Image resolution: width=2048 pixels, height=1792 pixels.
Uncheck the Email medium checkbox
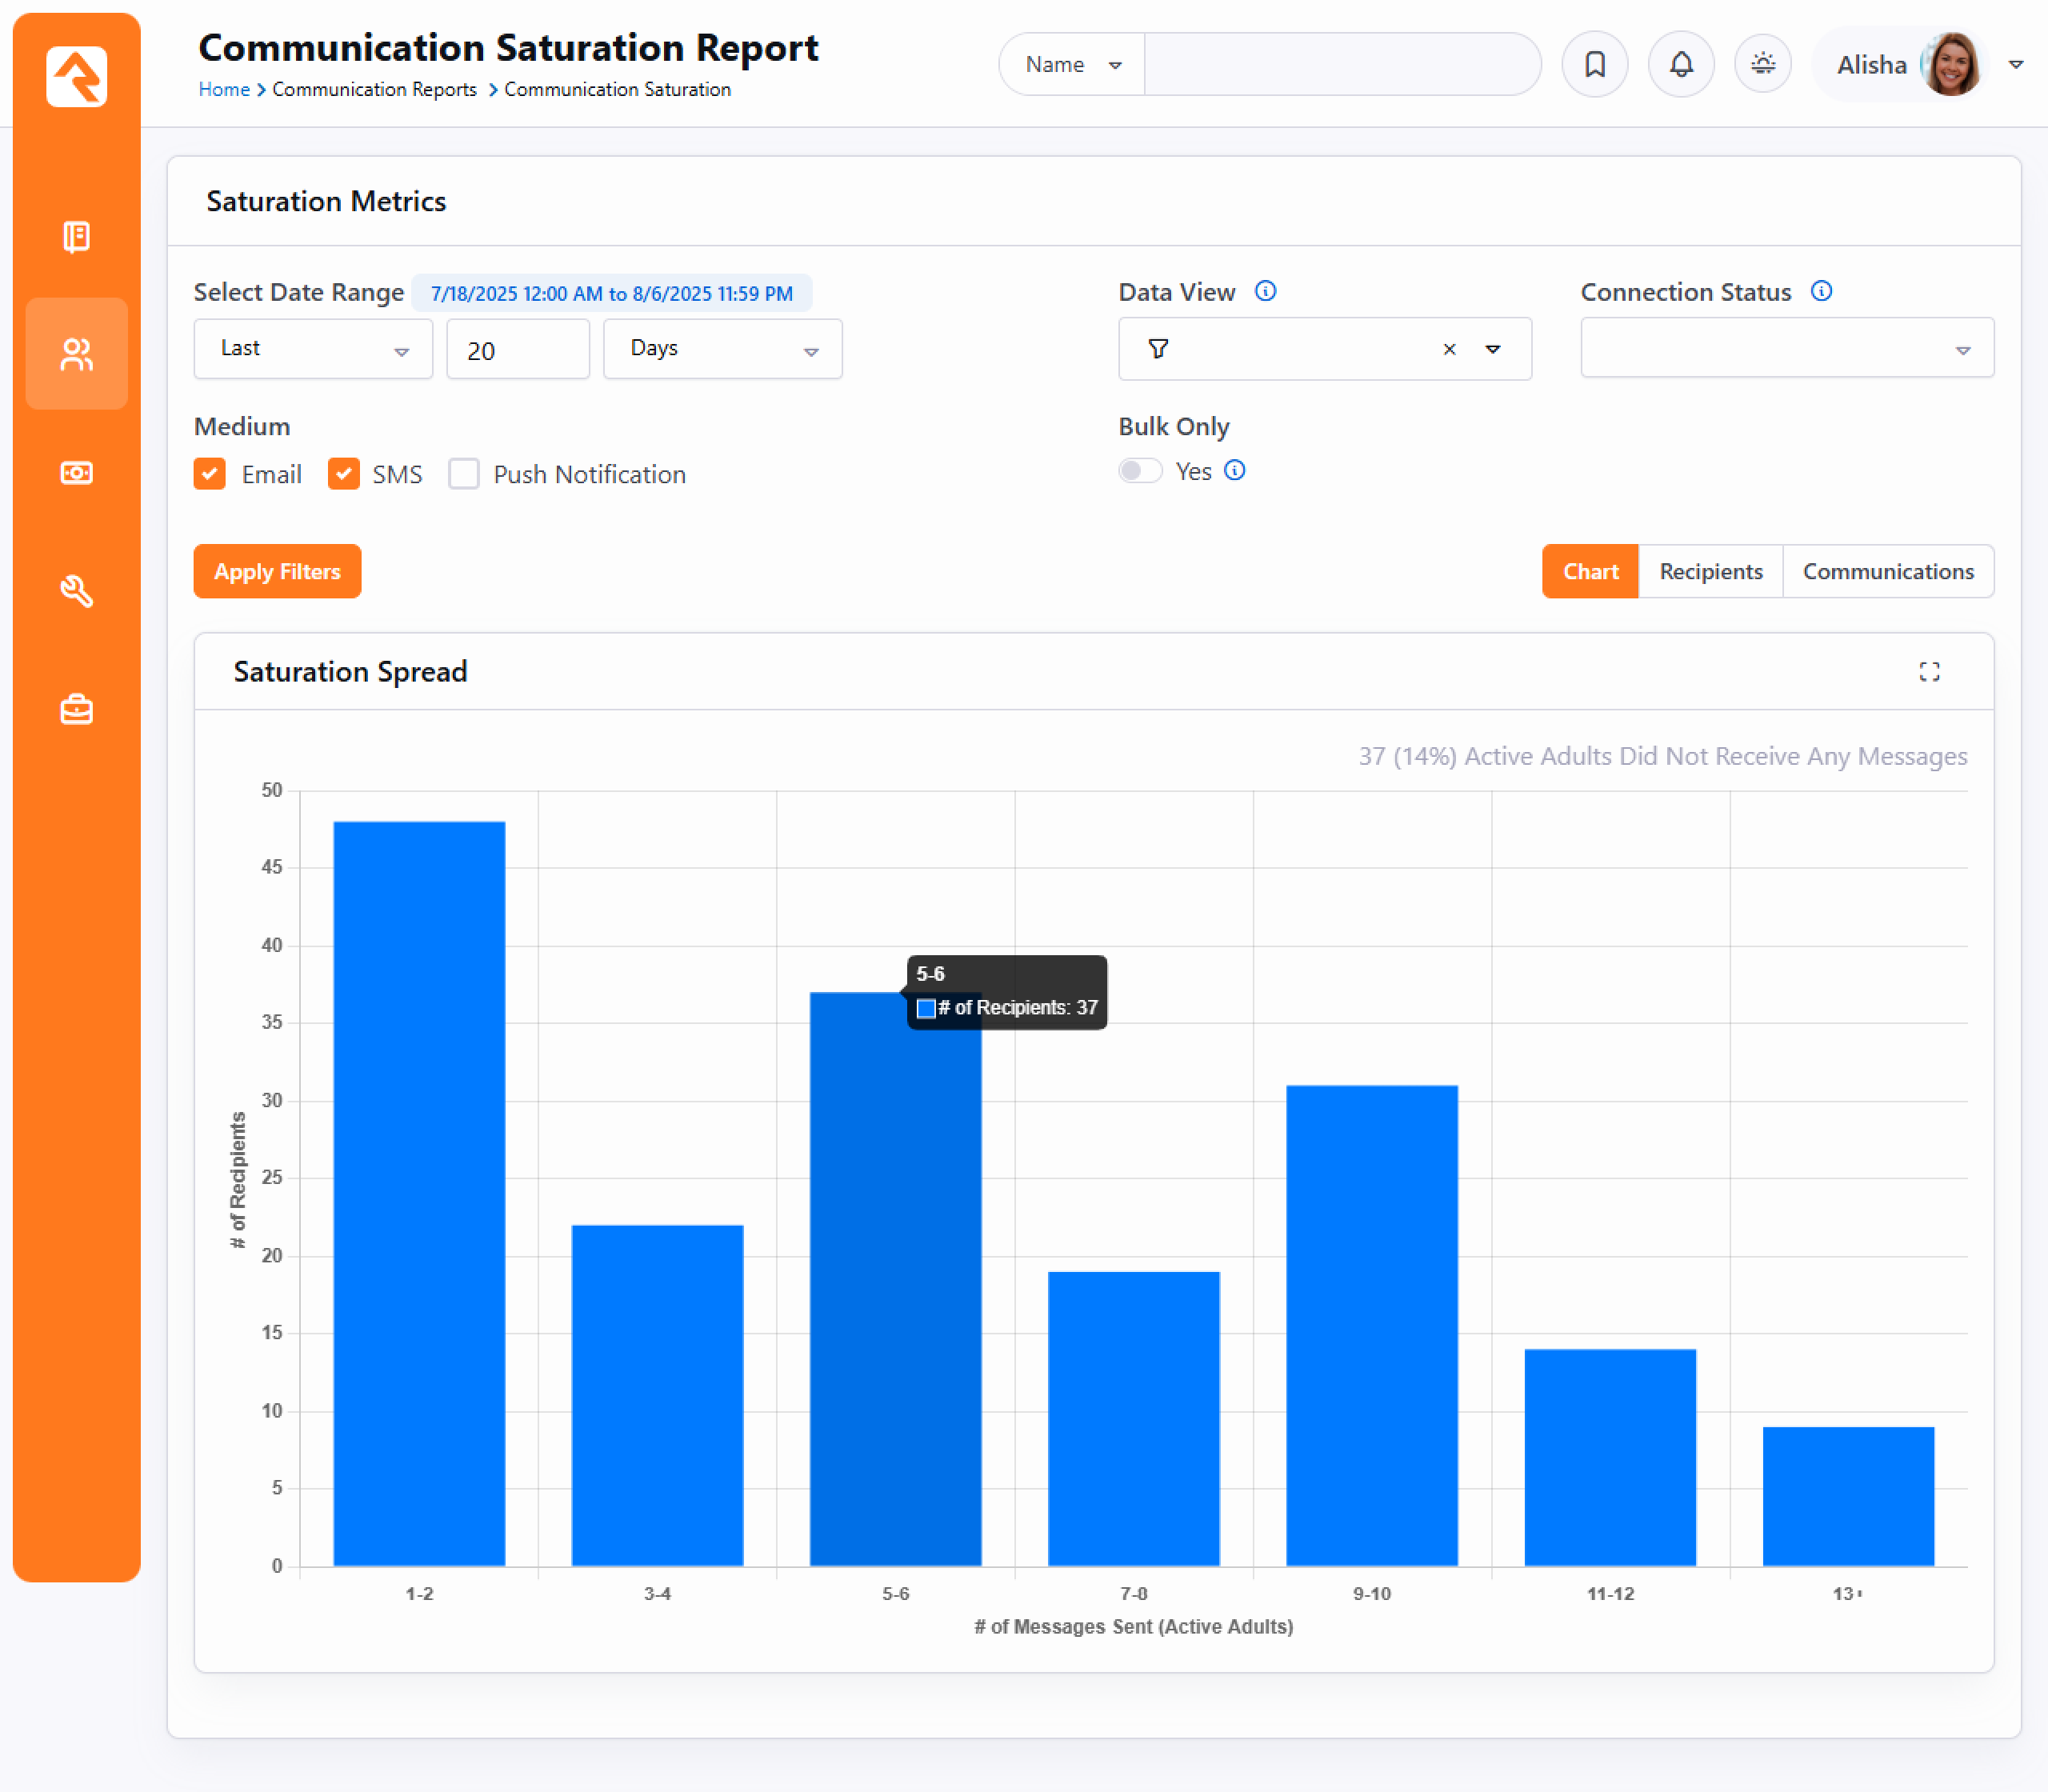point(210,474)
